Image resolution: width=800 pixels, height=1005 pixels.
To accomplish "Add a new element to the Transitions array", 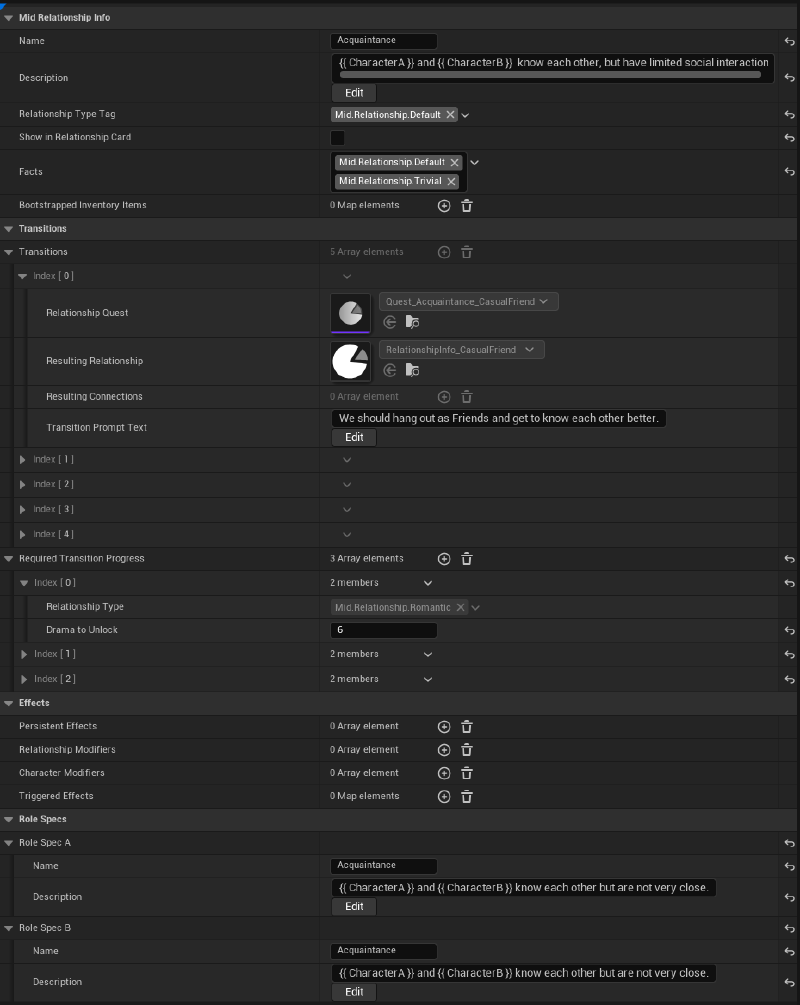I will (443, 252).
